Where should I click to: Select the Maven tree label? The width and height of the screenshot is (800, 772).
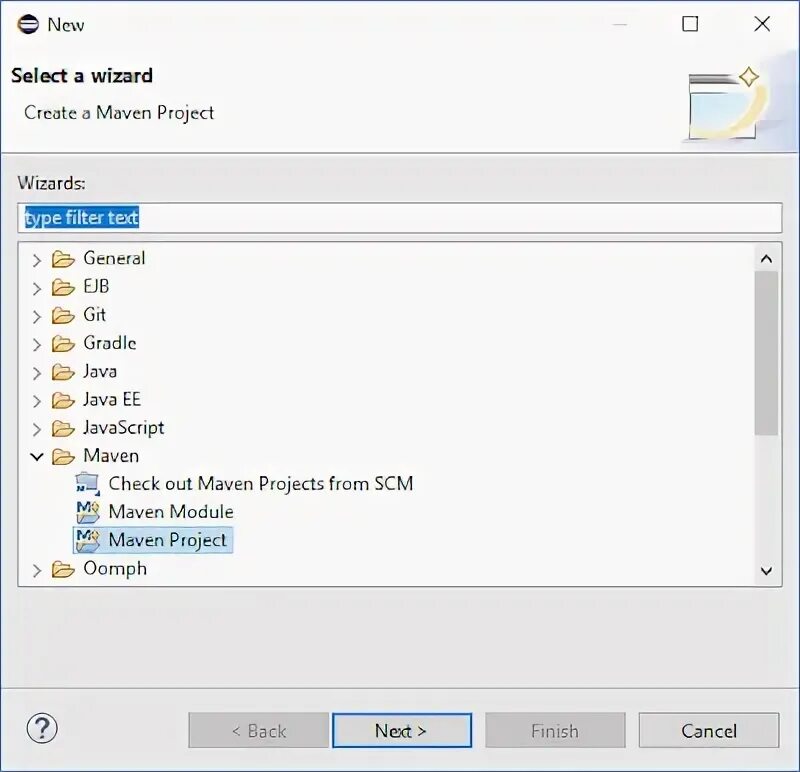111,456
